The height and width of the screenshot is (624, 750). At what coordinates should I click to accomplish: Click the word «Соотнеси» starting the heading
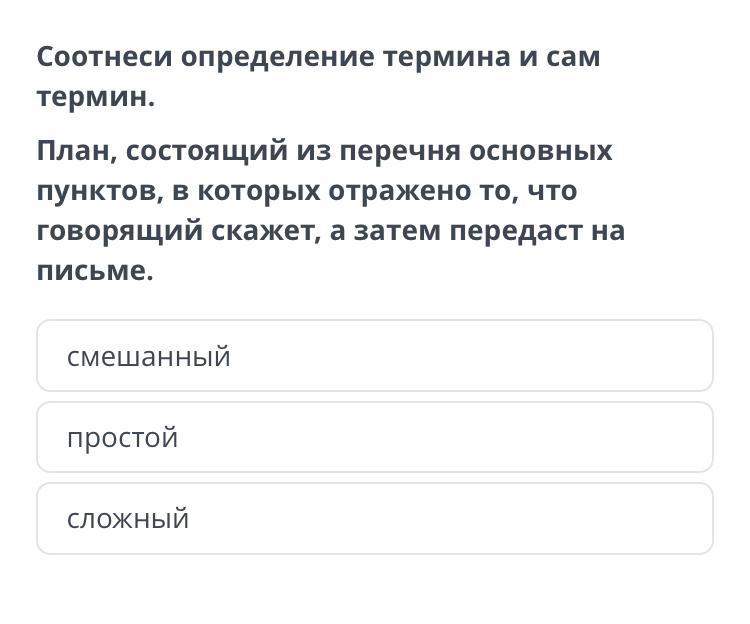(x=104, y=57)
